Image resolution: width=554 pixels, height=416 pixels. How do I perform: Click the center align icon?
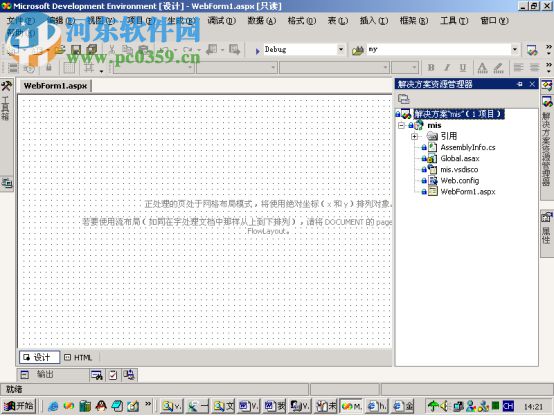pos(534,67)
